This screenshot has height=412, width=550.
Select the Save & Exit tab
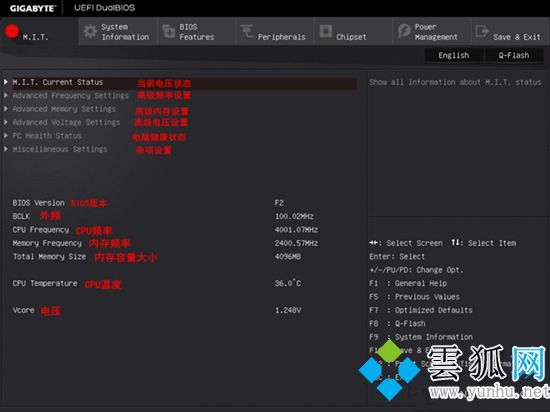(510, 32)
